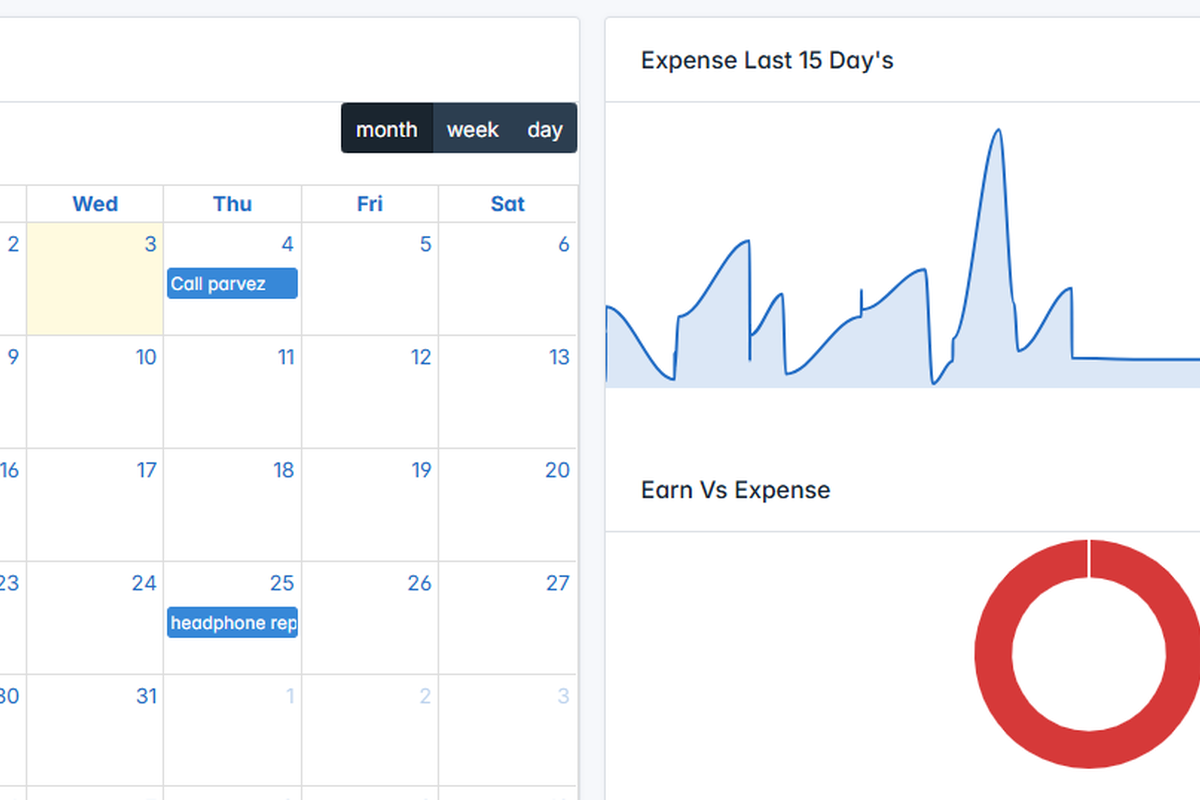Select day number 19 in calendar

coord(421,470)
